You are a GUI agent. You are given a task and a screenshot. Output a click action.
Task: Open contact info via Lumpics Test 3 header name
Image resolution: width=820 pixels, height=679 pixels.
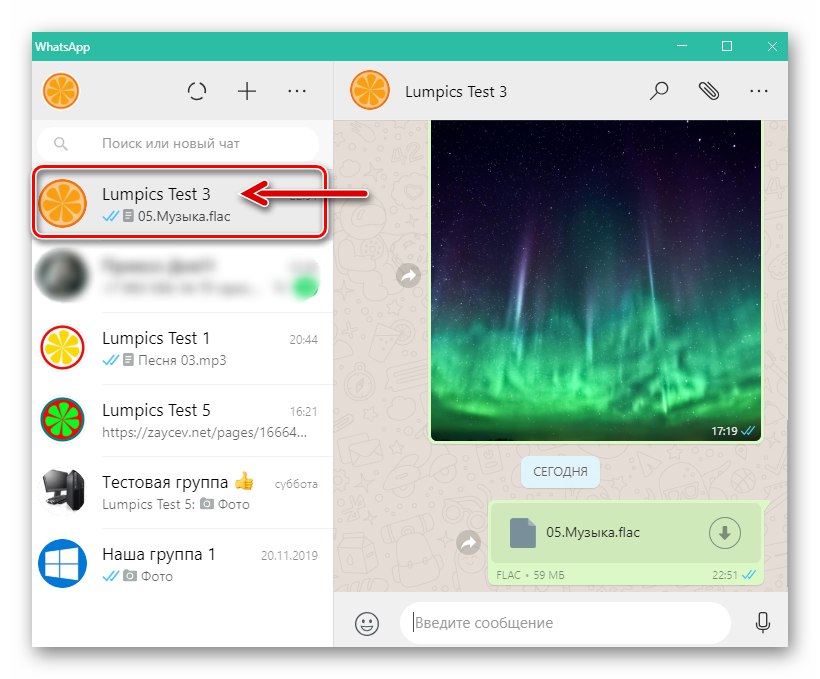[x=455, y=92]
